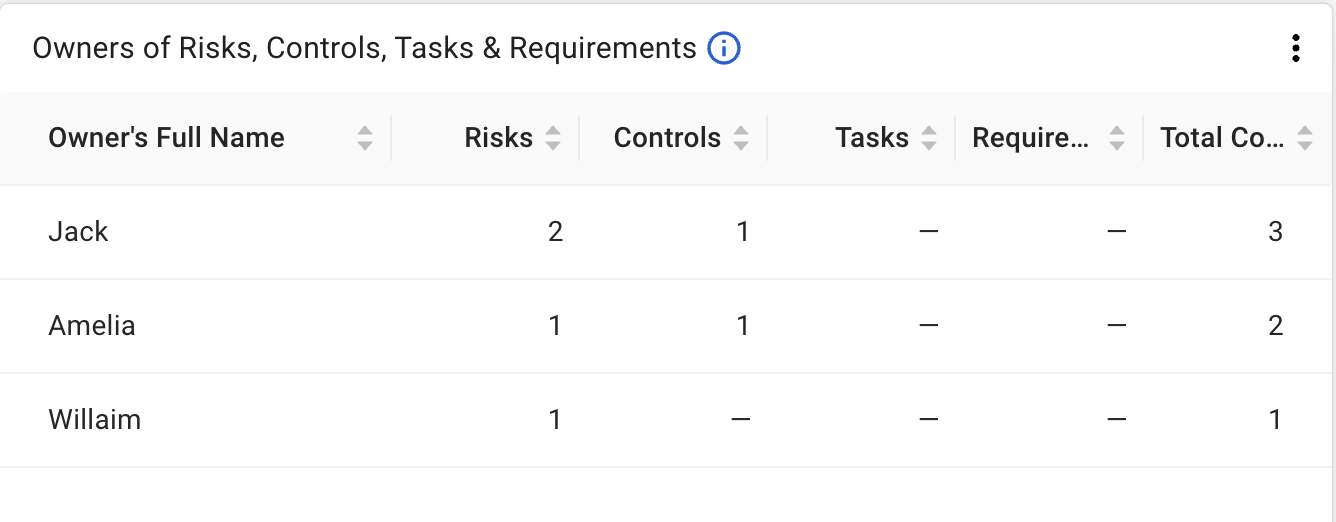
Task: Click Willaim's Risks count value
Action: (555, 420)
